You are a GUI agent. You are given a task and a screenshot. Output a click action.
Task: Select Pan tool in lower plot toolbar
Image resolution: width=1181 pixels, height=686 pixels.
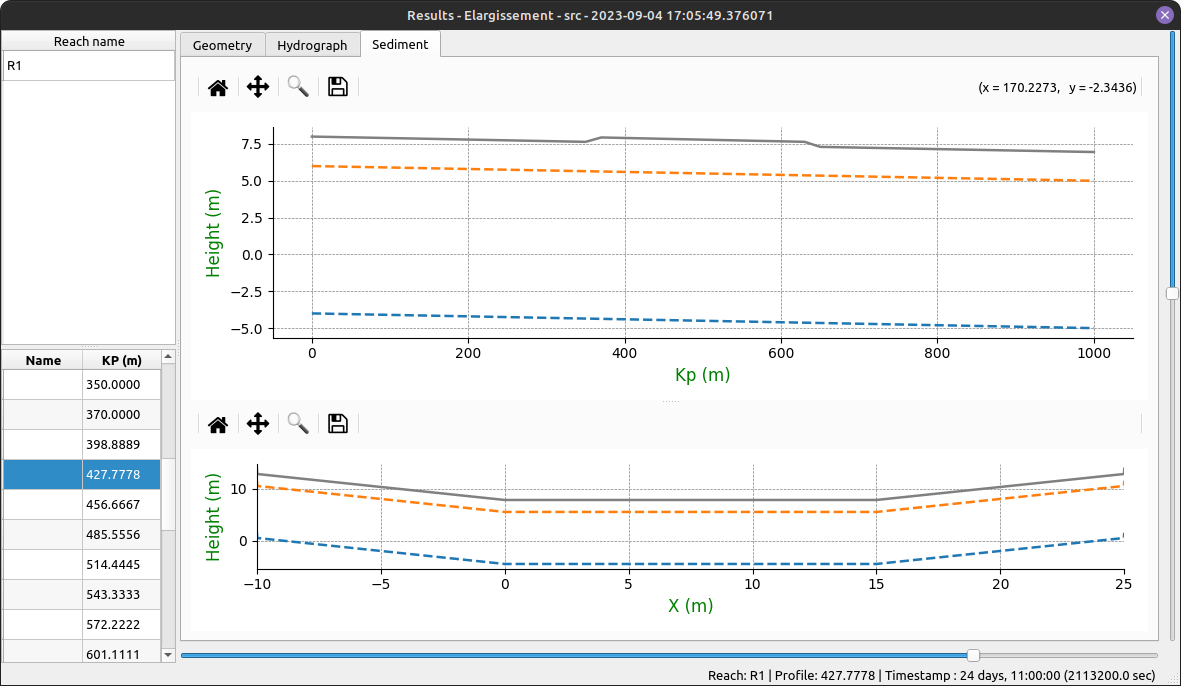pos(258,424)
